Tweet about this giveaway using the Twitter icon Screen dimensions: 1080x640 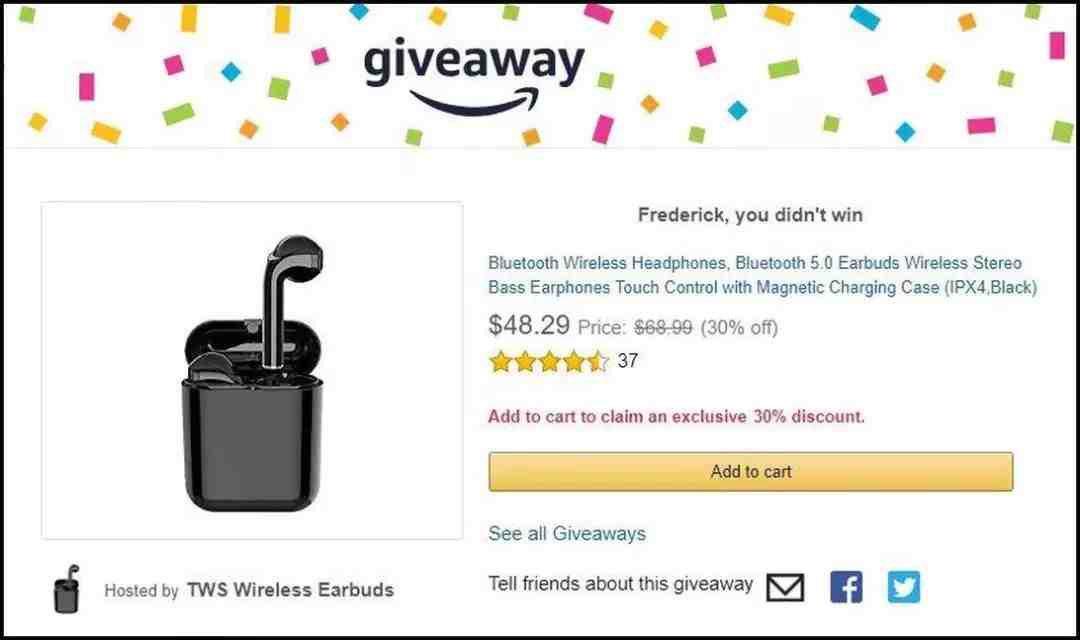(x=904, y=588)
